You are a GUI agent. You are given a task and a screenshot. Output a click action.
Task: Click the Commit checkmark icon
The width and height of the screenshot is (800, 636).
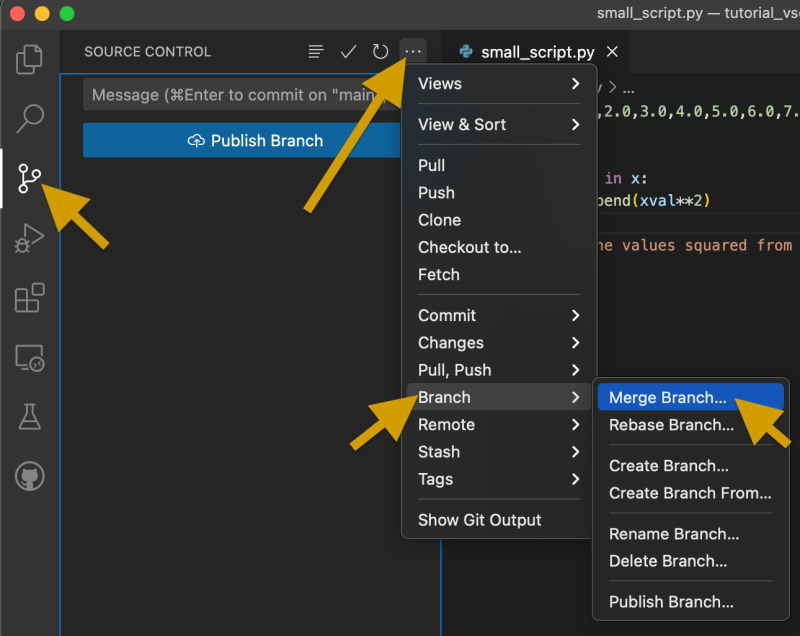tap(348, 52)
